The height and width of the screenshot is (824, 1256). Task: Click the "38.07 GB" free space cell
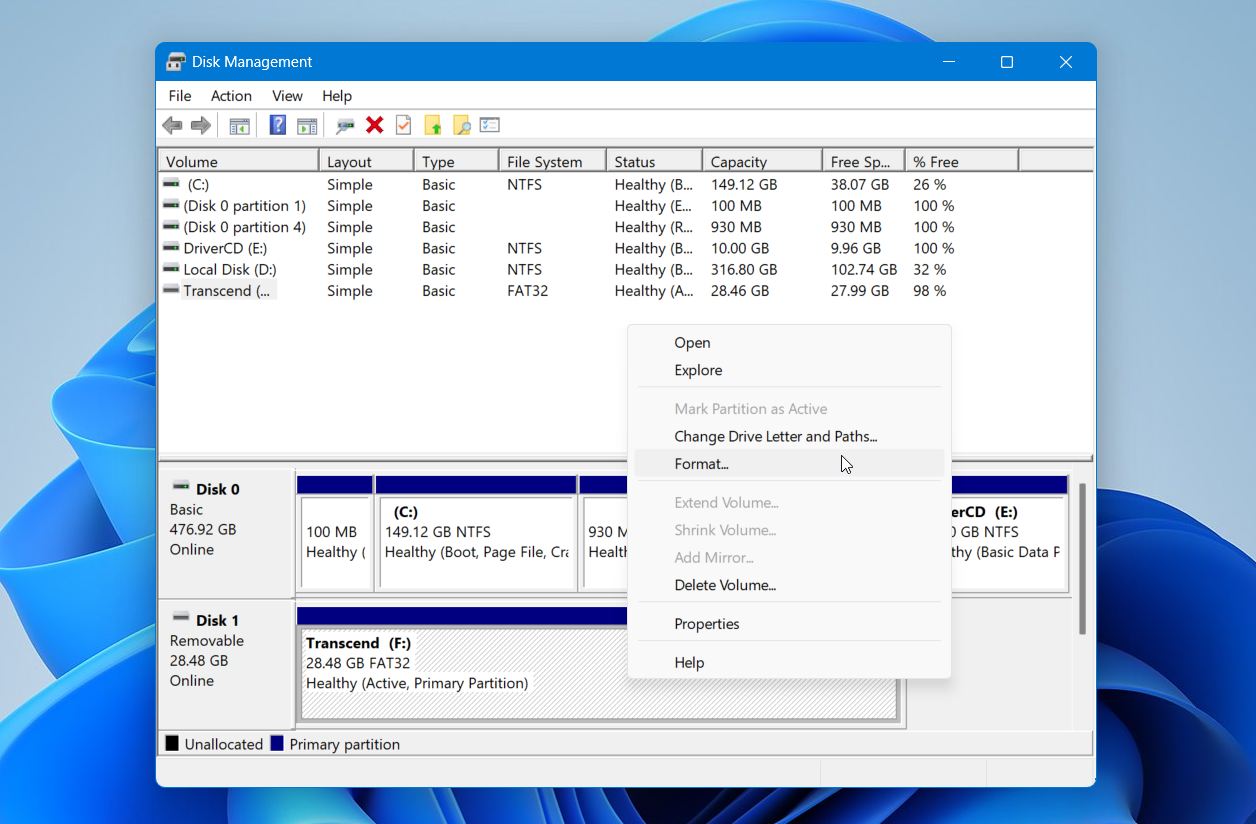point(860,185)
